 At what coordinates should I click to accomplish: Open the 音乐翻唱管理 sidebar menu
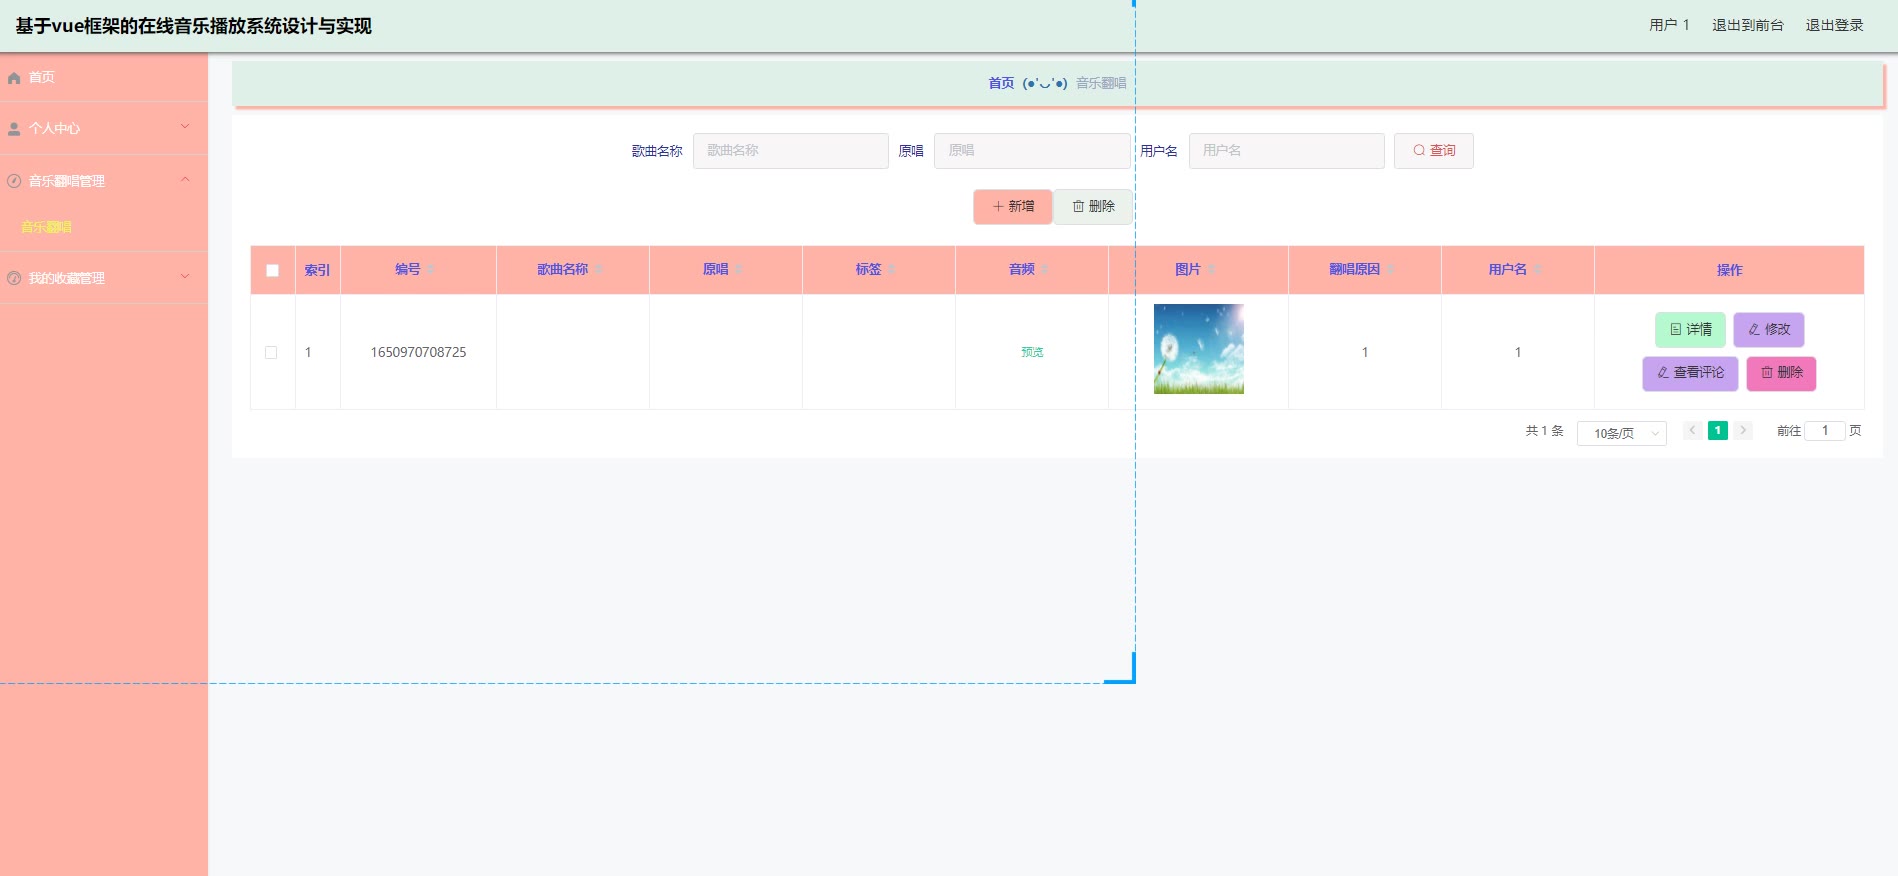pos(104,181)
